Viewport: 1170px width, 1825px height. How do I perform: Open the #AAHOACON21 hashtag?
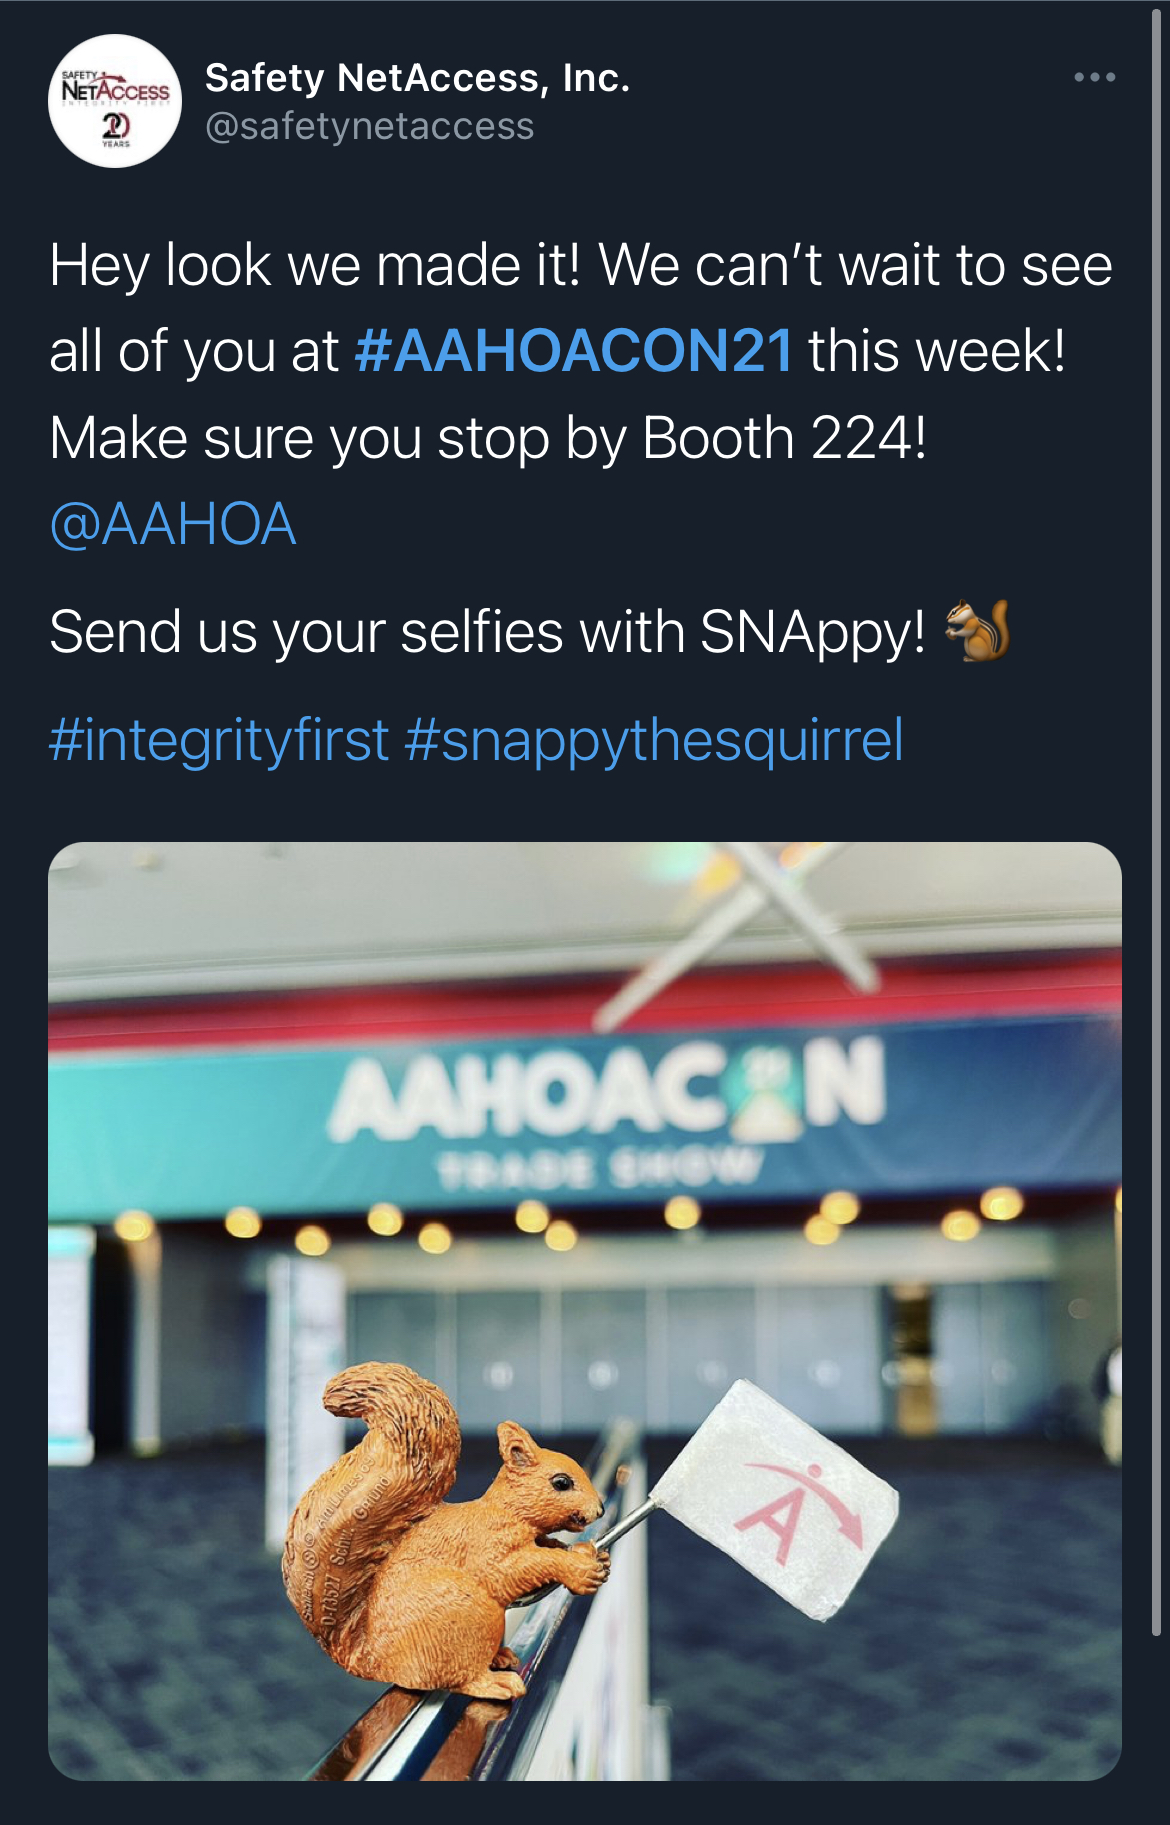click(x=573, y=351)
